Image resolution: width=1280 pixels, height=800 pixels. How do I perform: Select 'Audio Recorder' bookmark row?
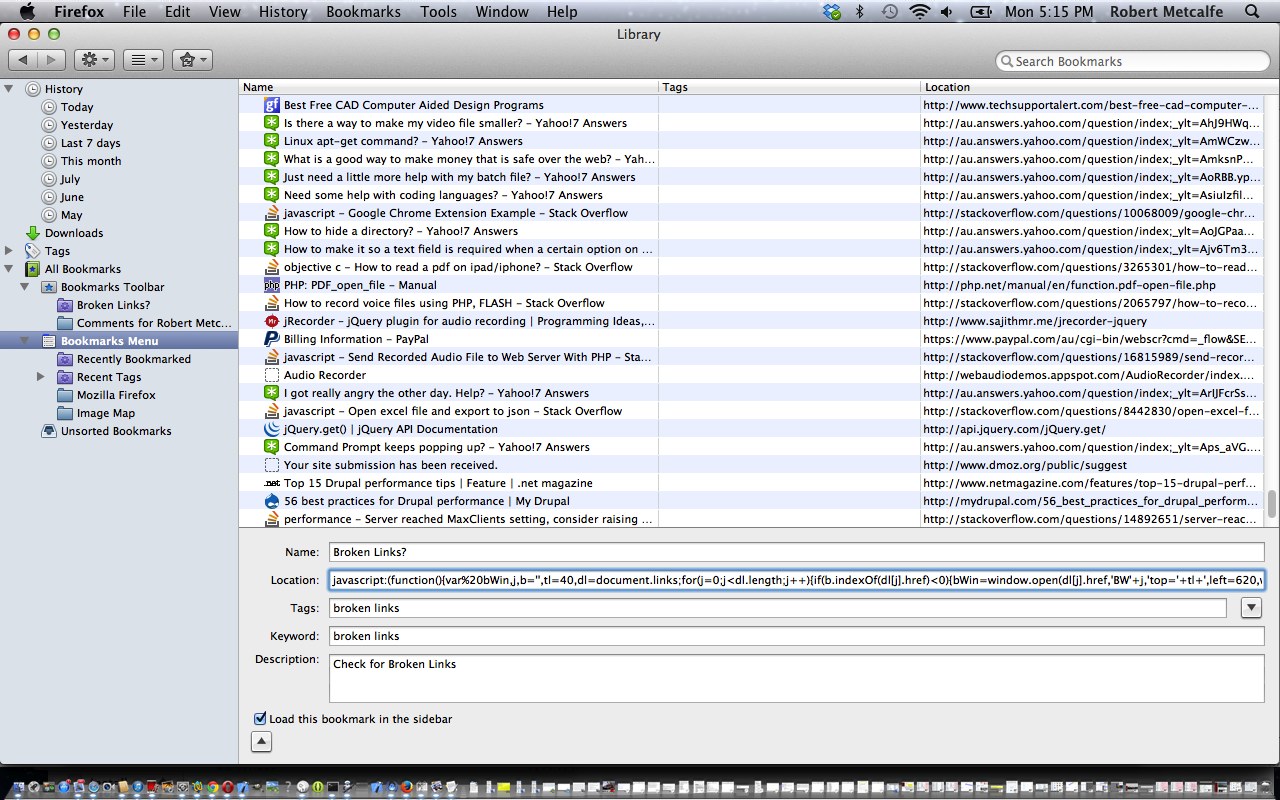point(752,375)
